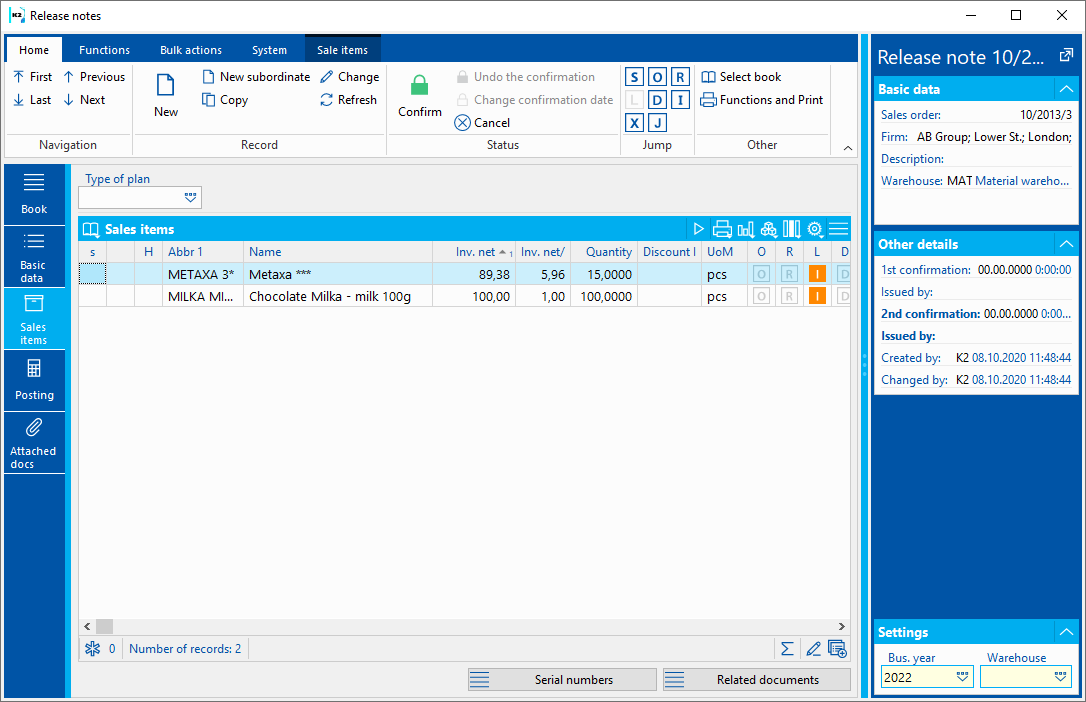Open the Warehouse dropdown in Settings

pos(1060,676)
